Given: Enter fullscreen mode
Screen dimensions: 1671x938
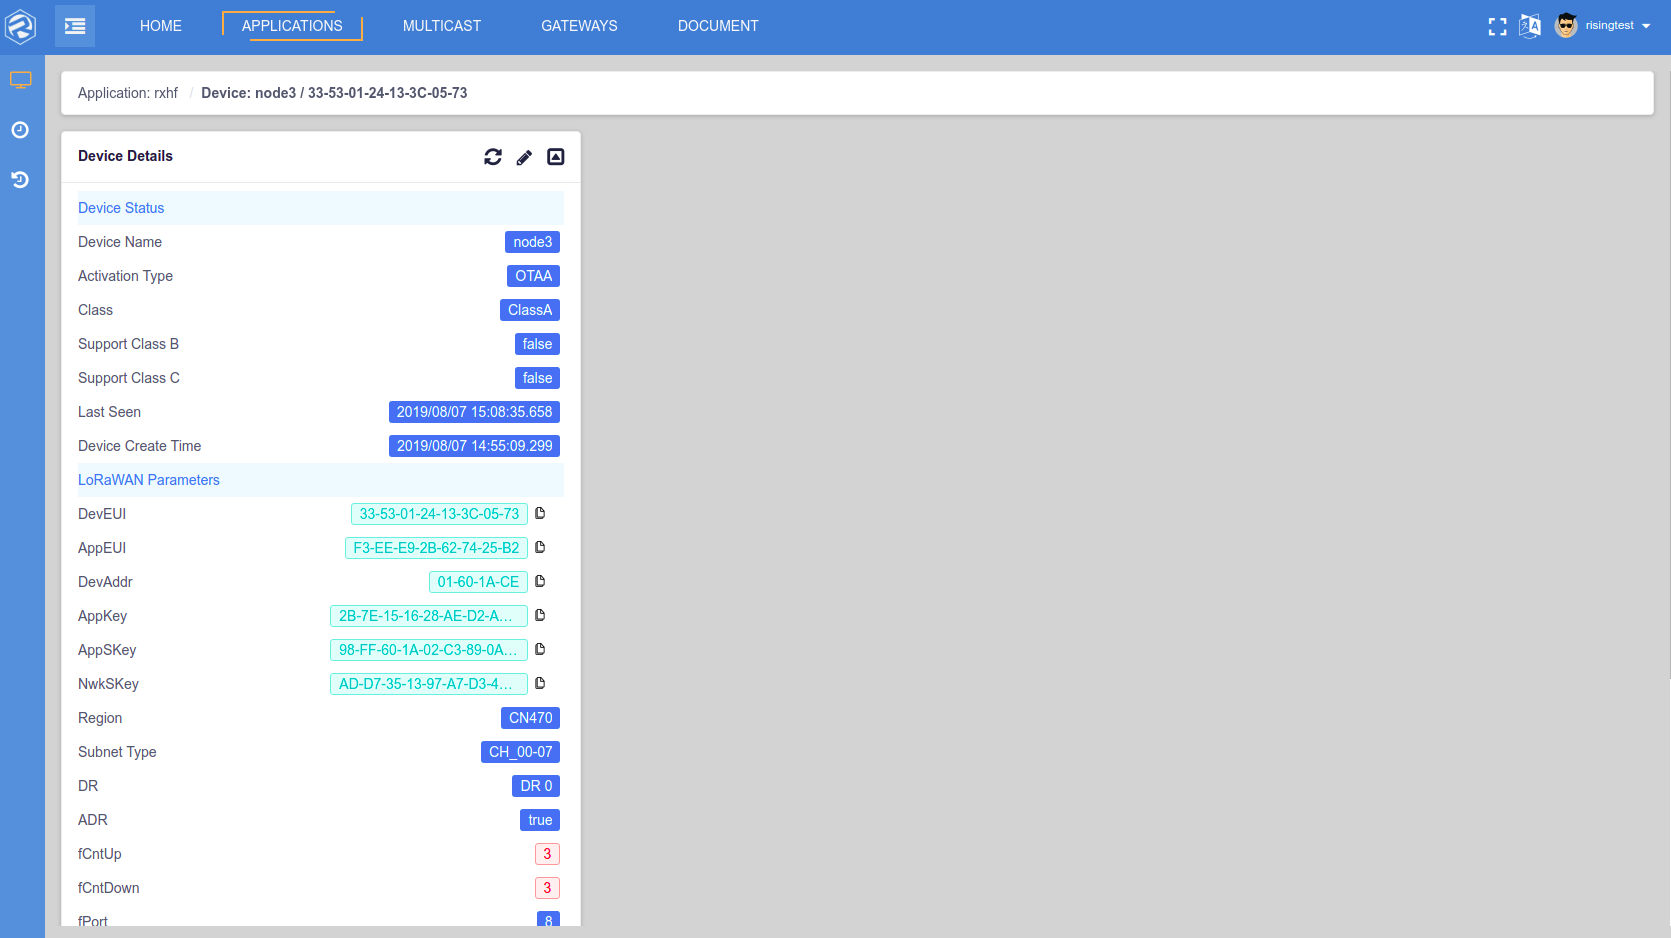Looking at the screenshot, I should click(x=1497, y=27).
